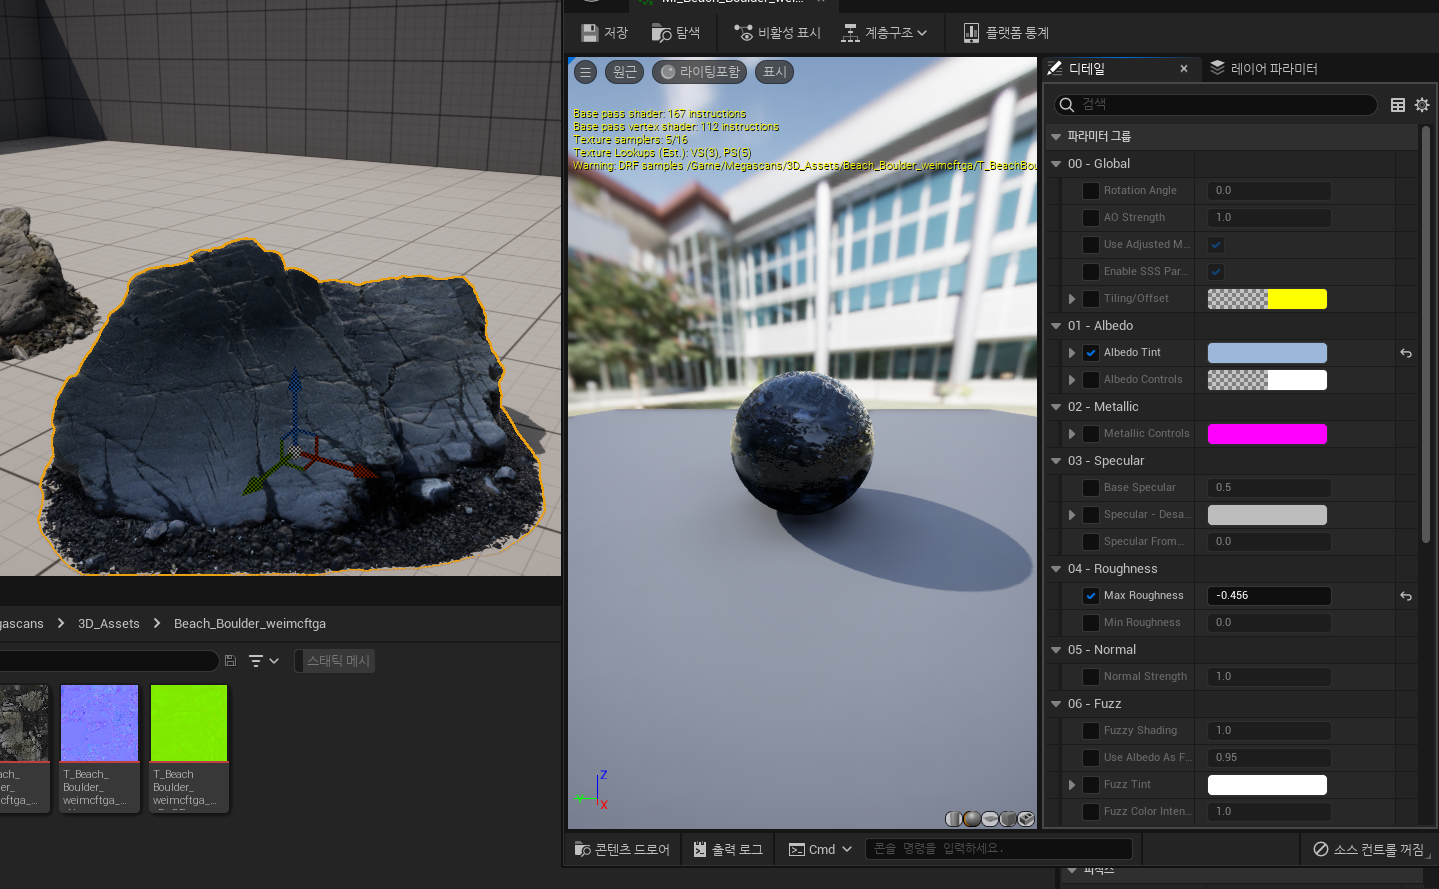This screenshot has height=889, width=1439.
Task: Open the 계층구조 hierarchy dropdown
Action: (884, 33)
